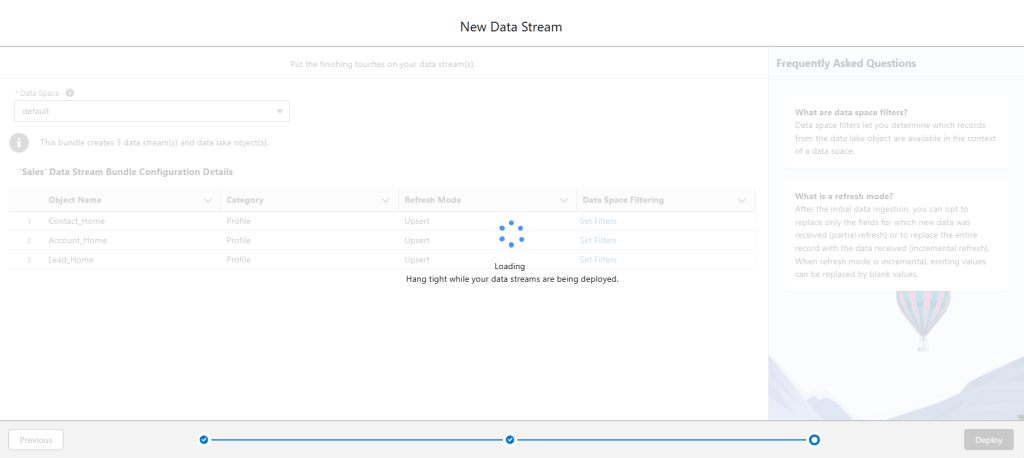1024x458 pixels.
Task: Click Set Filters for Account_Home
Action: pyautogui.click(x=598, y=240)
